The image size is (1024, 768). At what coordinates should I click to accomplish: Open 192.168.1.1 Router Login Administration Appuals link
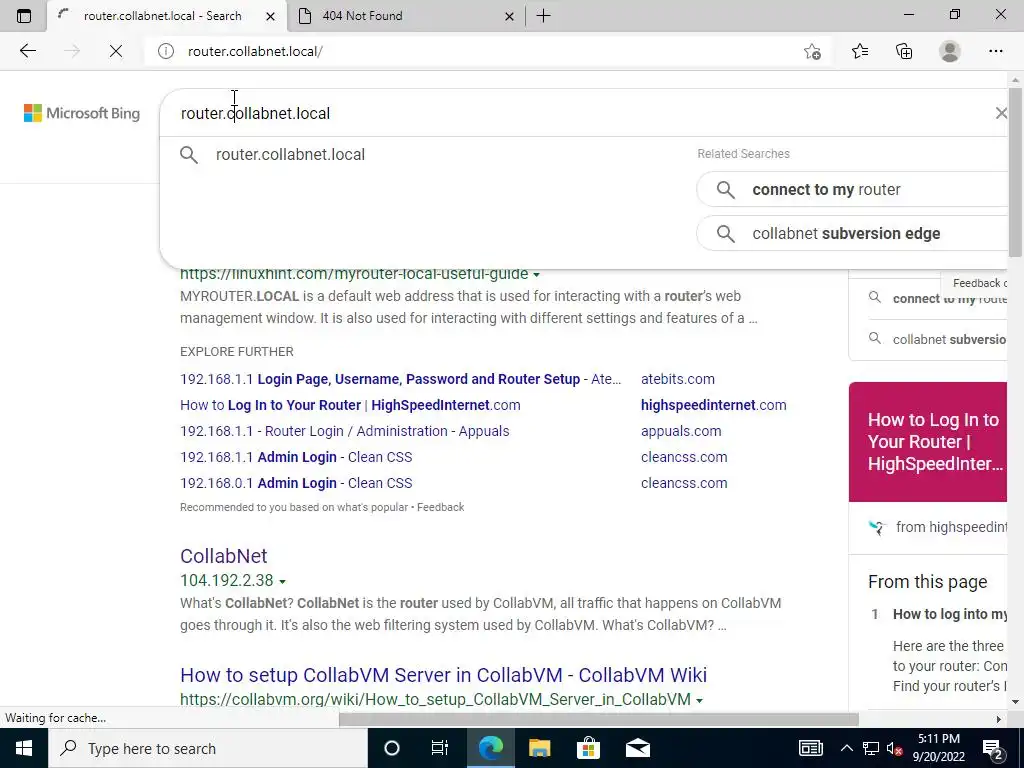(345, 431)
